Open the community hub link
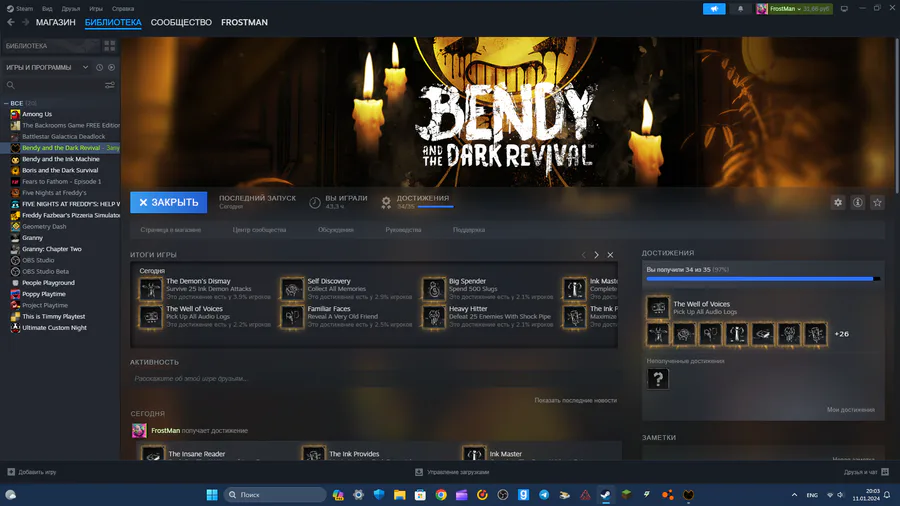Image resolution: width=900 pixels, height=506 pixels. pyautogui.click(x=259, y=229)
